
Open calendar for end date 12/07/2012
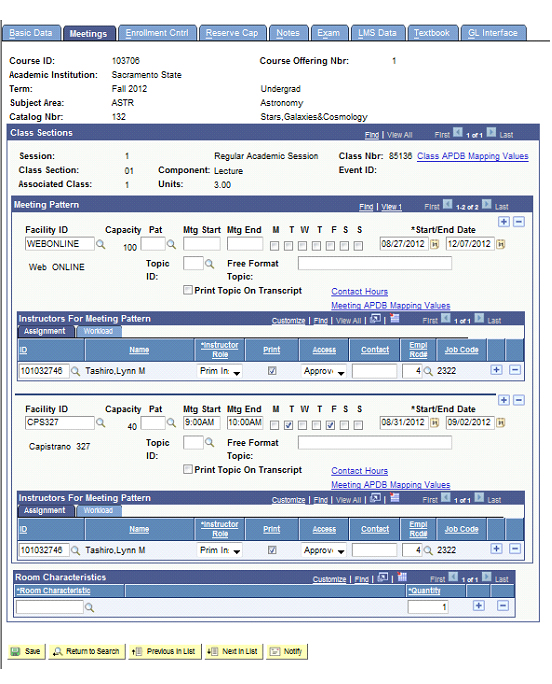[501, 244]
